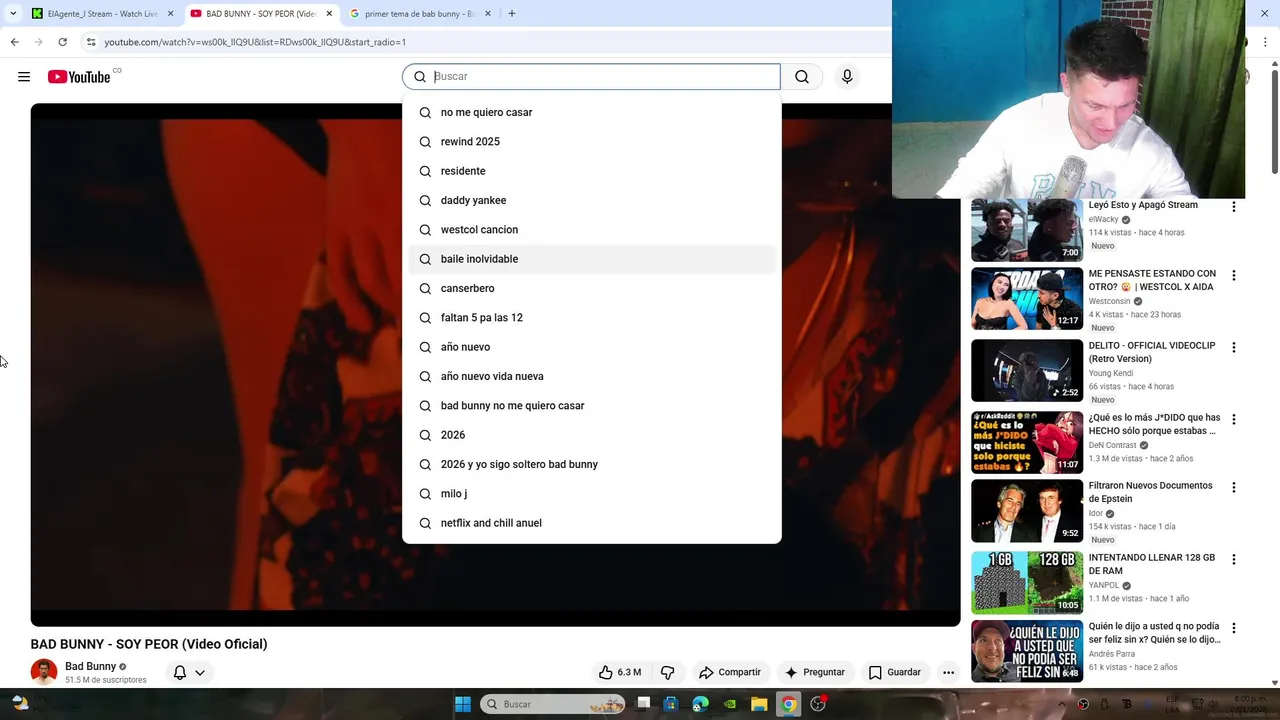Open File Explorer from the taskbar
Image resolution: width=1280 pixels, height=720 pixels.
760,704
